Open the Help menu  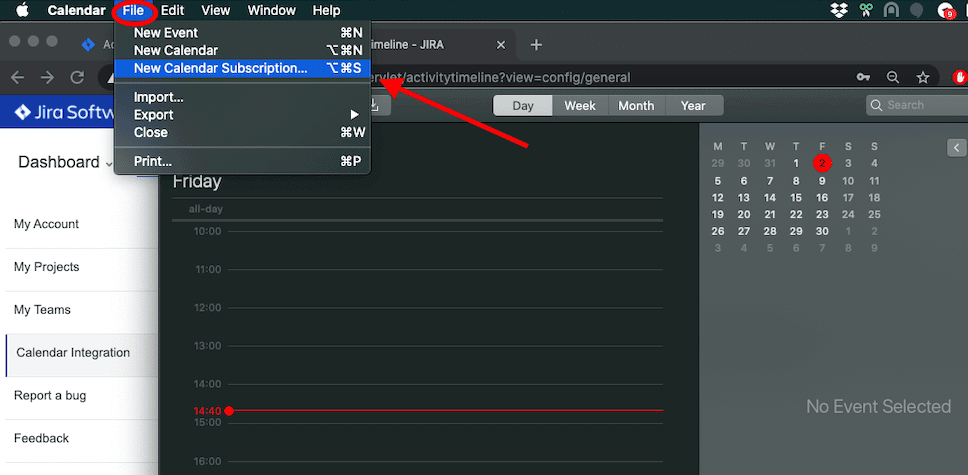(x=327, y=11)
